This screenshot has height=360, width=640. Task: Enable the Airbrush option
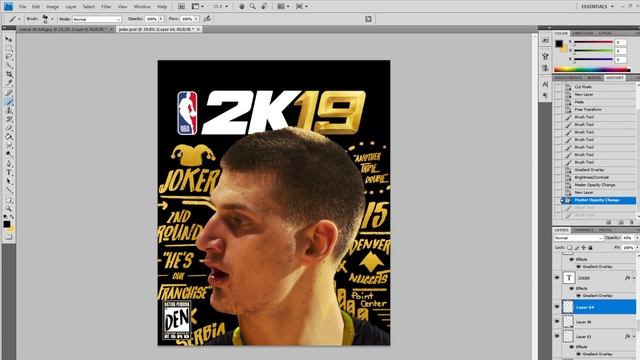coord(207,19)
